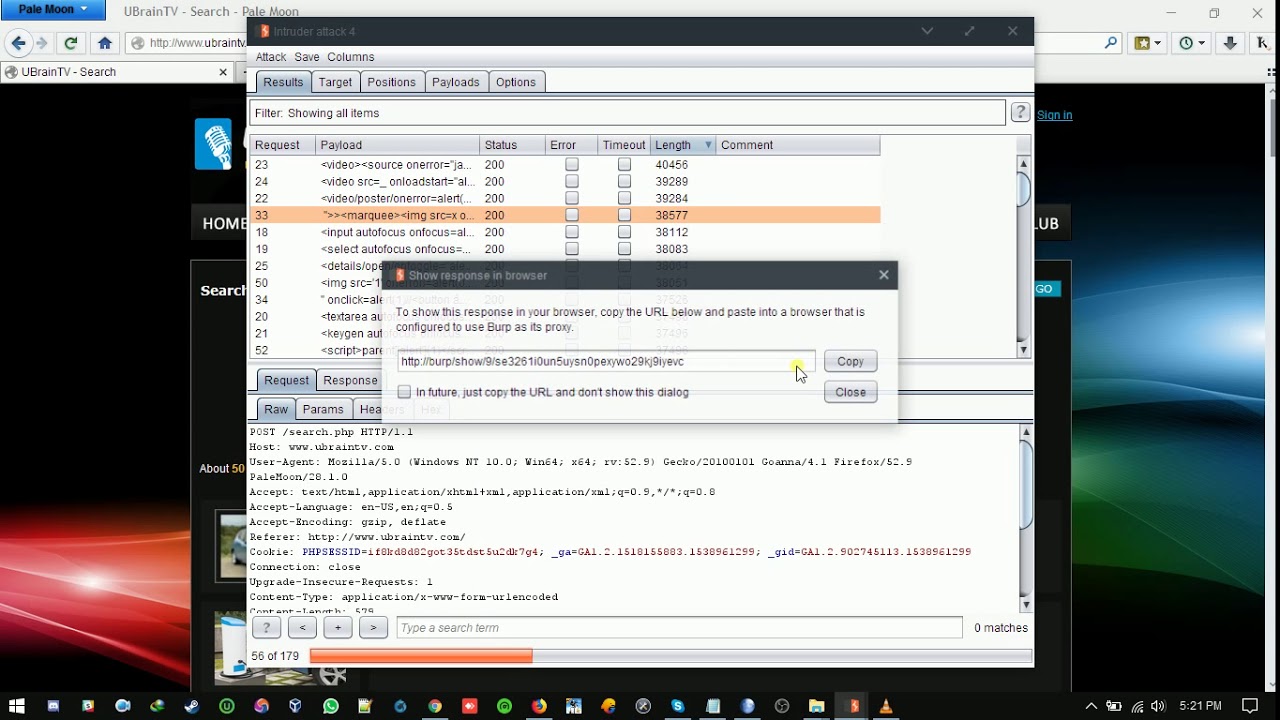Toggle Timeout checkbox for request 23

click(x=624, y=164)
